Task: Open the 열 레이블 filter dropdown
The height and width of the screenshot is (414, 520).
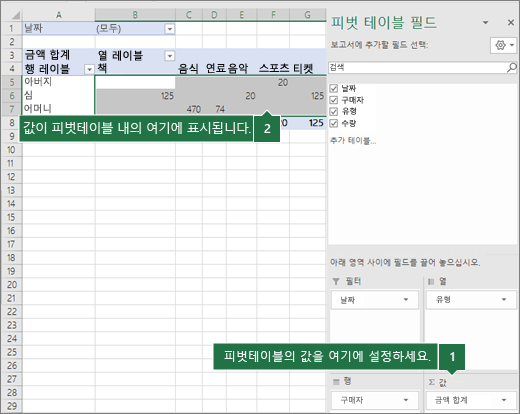Action: pos(170,56)
